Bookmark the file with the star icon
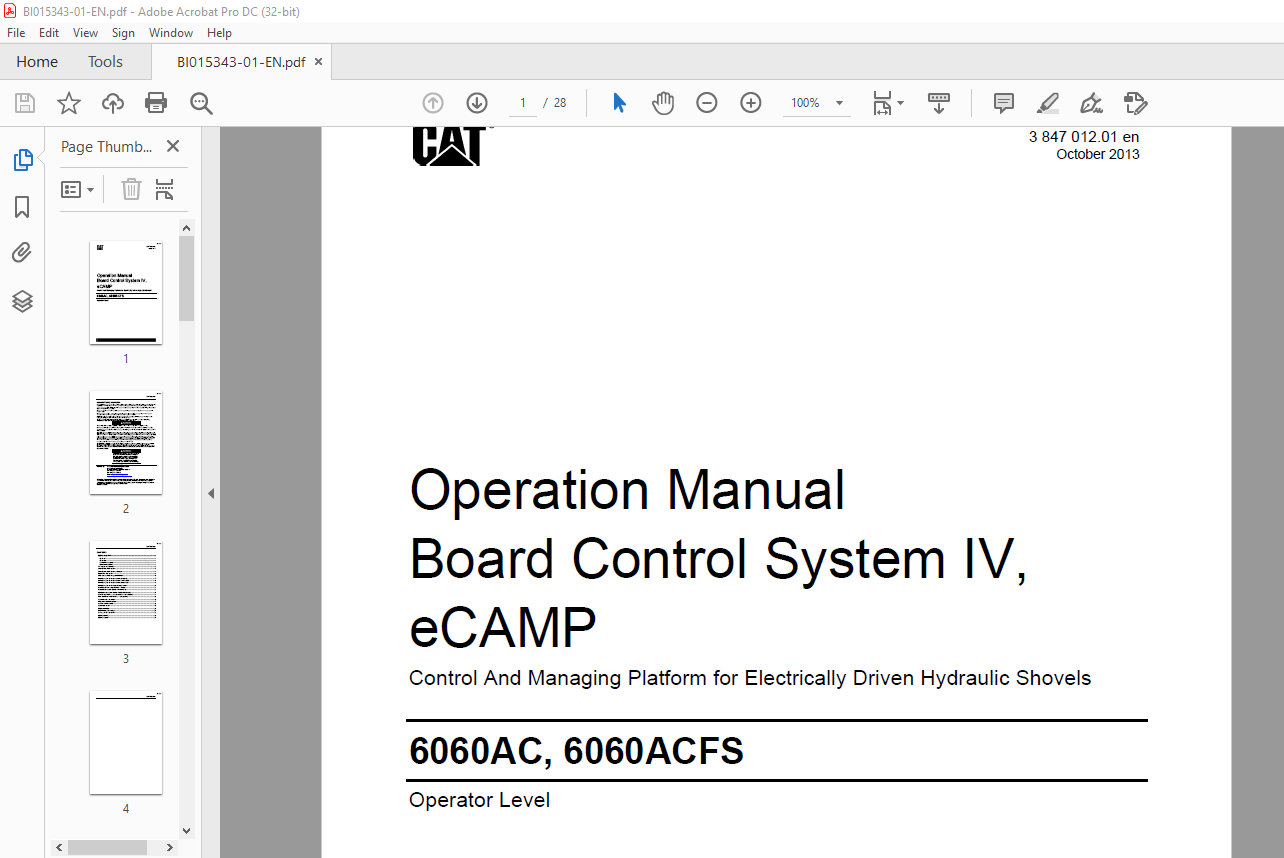The height and width of the screenshot is (858, 1284). (68, 103)
